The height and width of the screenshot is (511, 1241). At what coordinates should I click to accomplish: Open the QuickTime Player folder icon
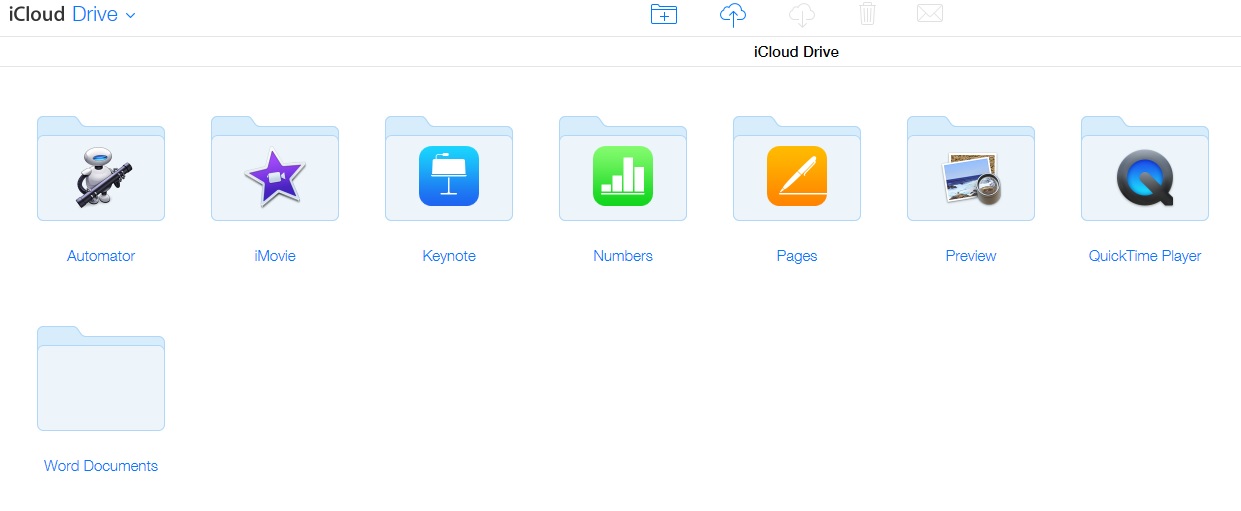tap(1145, 169)
